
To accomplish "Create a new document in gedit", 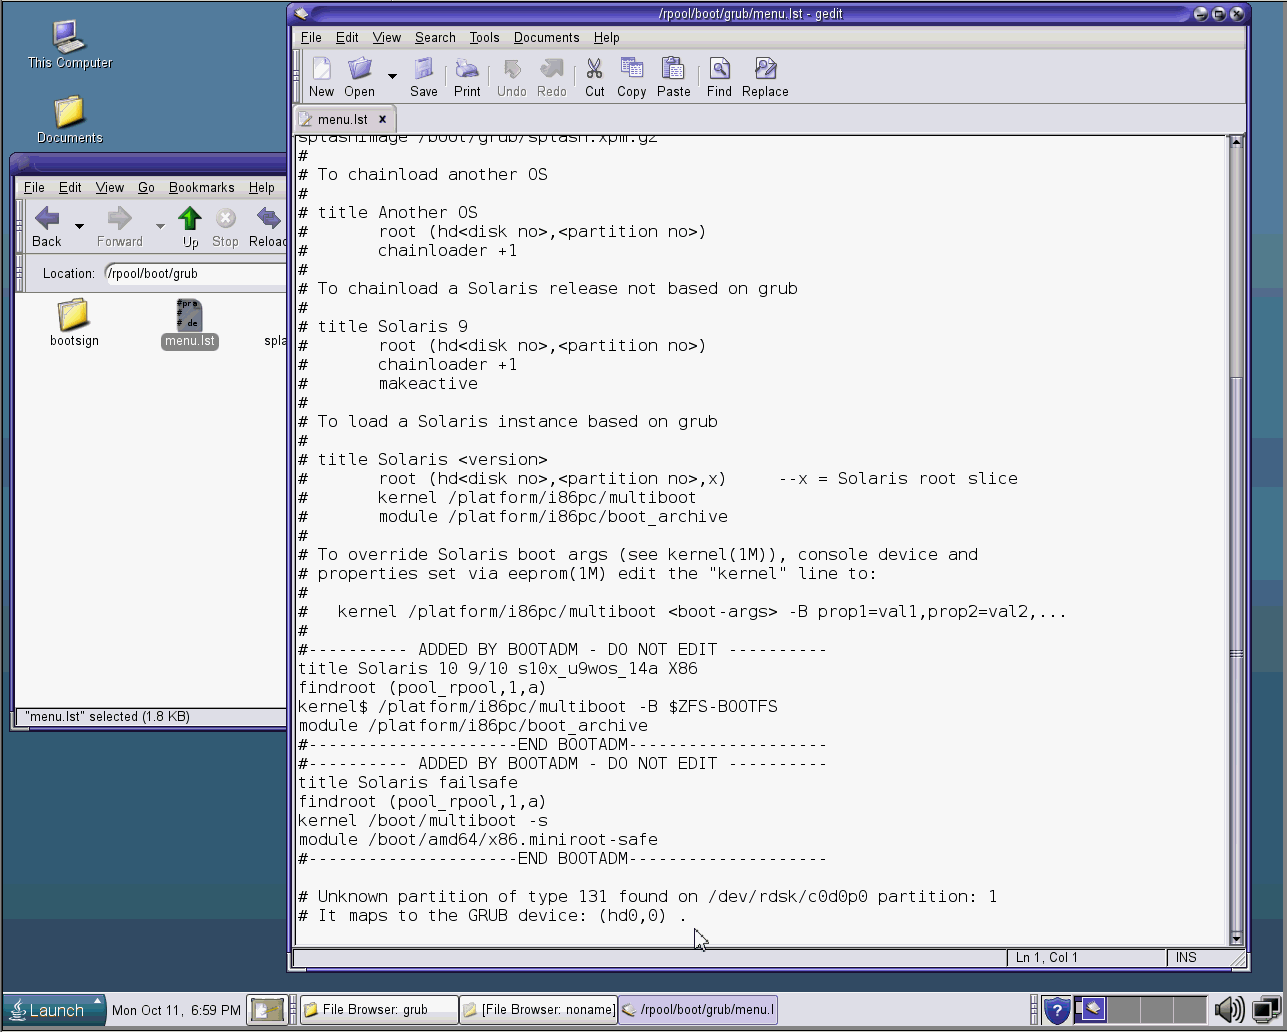I will 321,77.
